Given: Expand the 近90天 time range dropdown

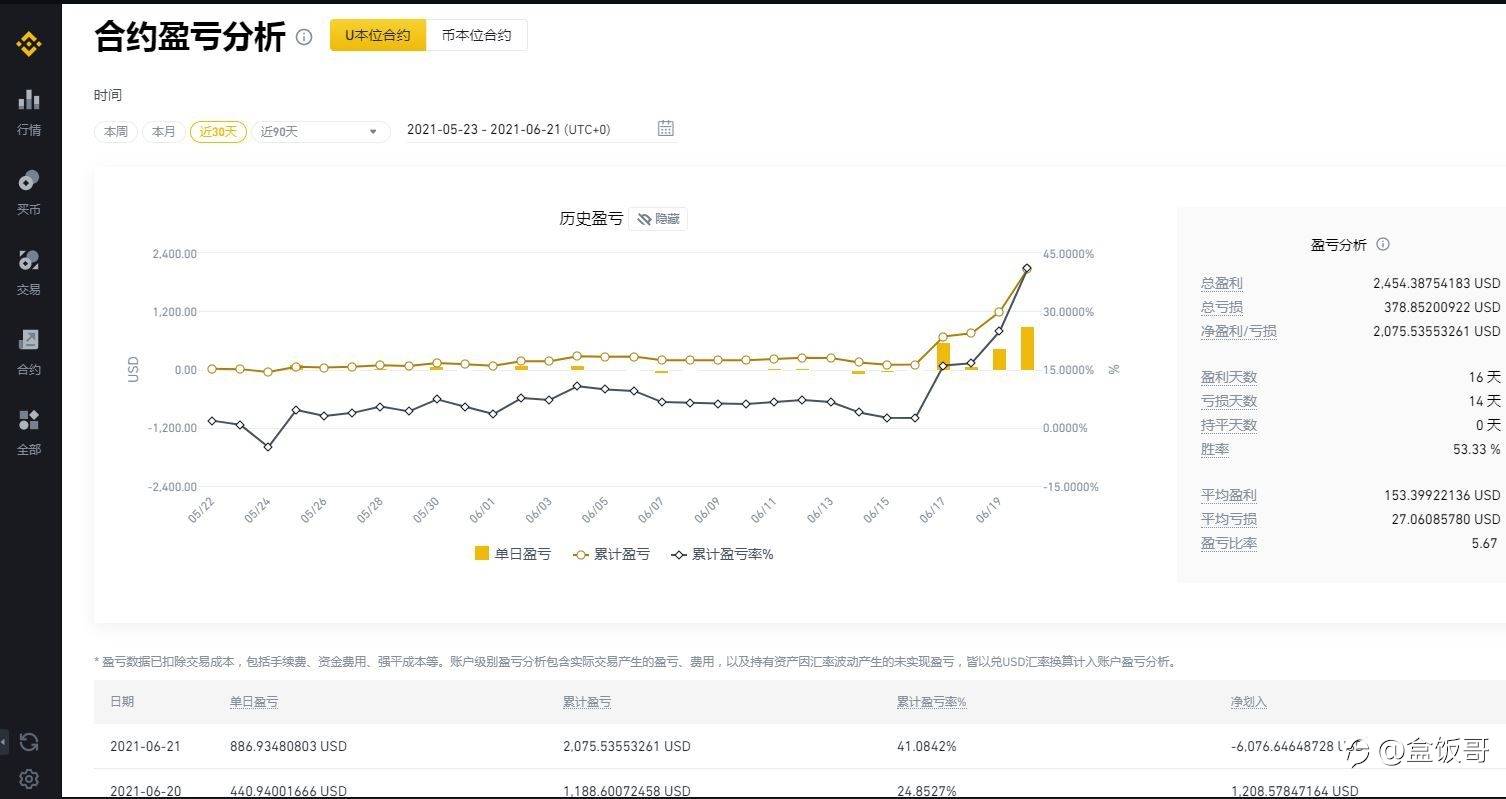Looking at the screenshot, I should tap(320, 131).
